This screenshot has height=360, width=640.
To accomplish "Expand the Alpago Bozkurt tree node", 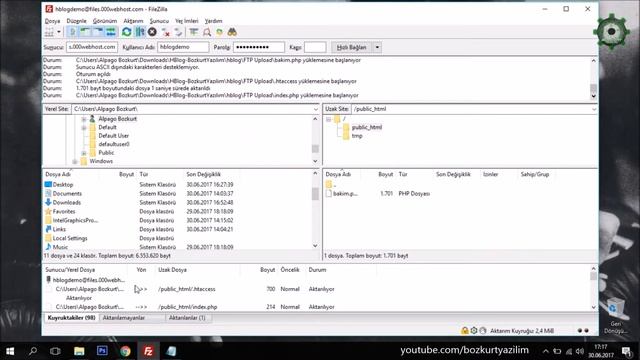I will [x=84, y=119].
